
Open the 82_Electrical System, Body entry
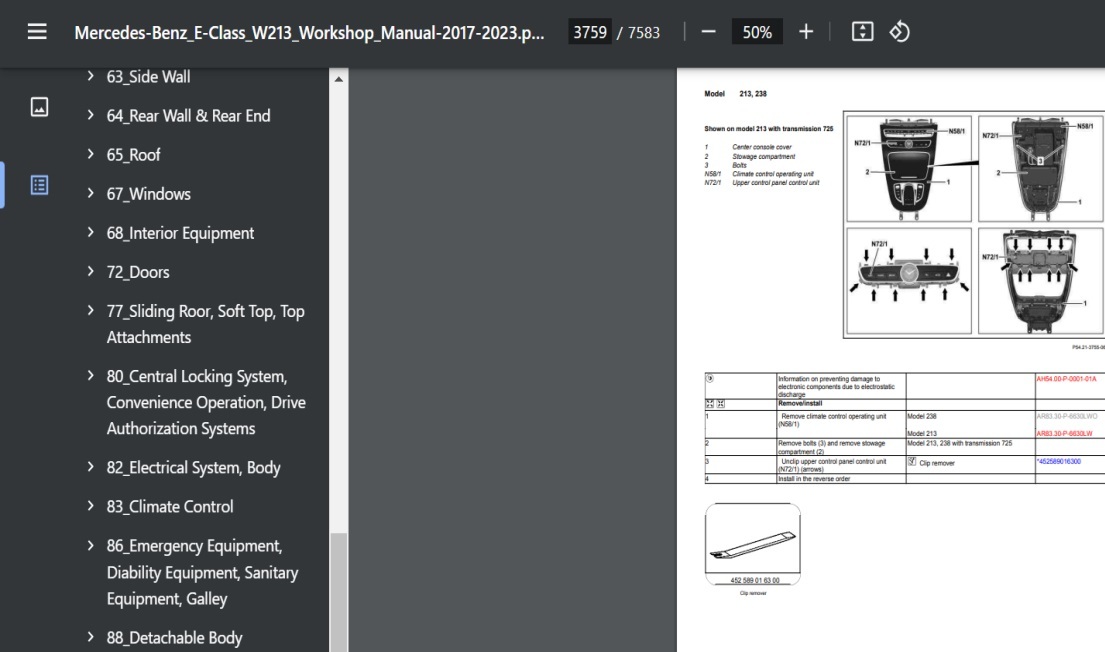pyautogui.click(x=194, y=468)
